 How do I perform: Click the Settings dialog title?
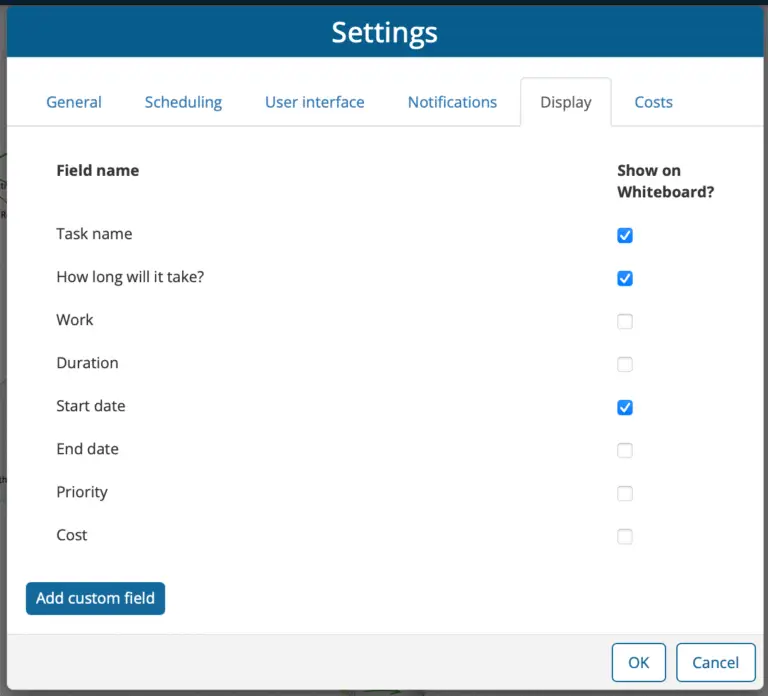click(x=384, y=33)
